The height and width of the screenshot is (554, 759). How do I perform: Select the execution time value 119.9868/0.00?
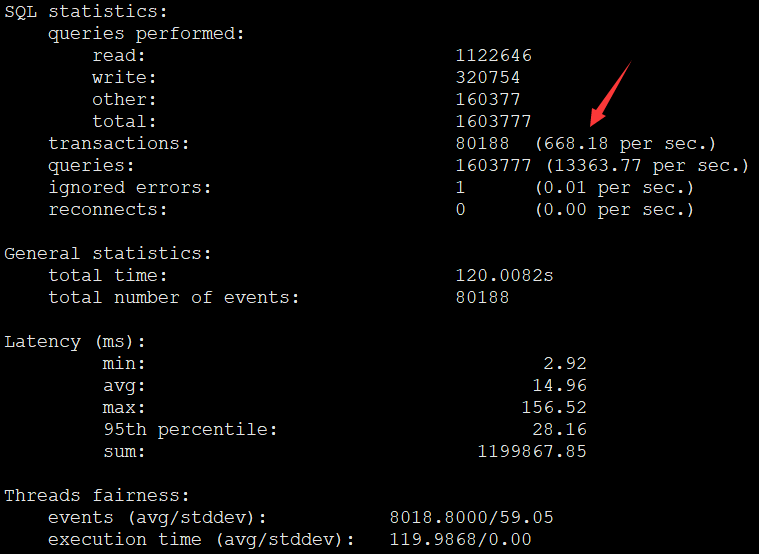coord(460,539)
